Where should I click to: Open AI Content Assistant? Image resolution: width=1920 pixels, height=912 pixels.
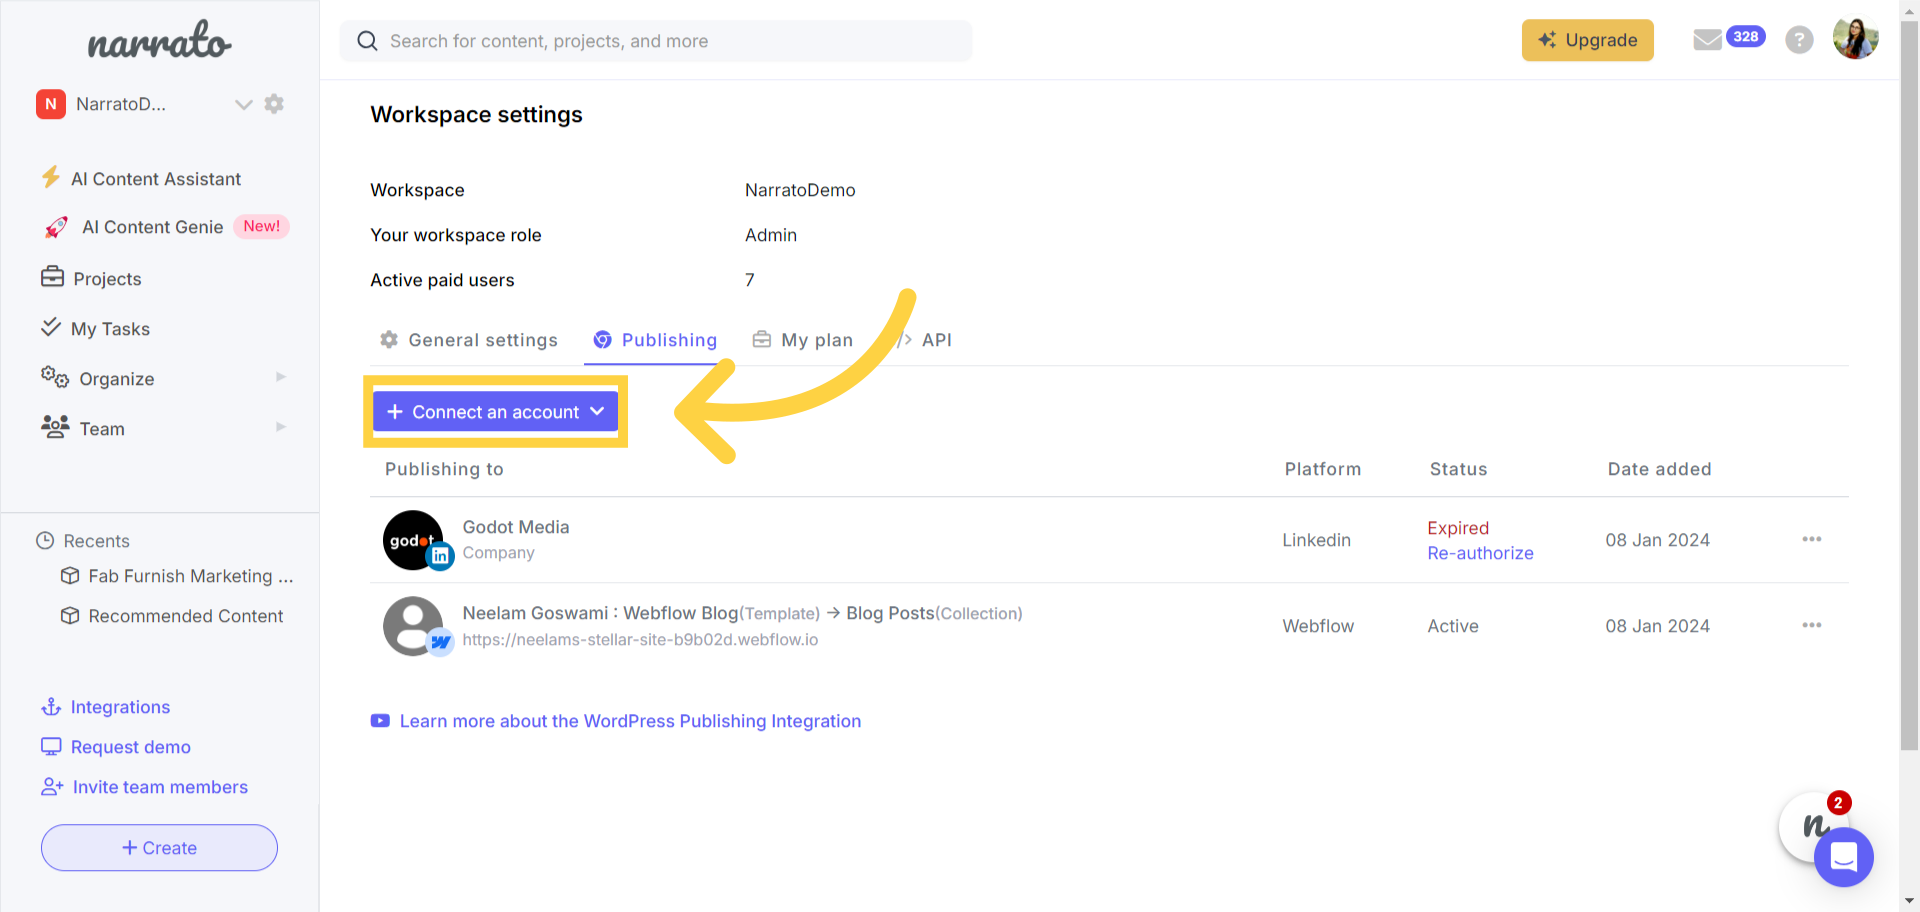156,179
